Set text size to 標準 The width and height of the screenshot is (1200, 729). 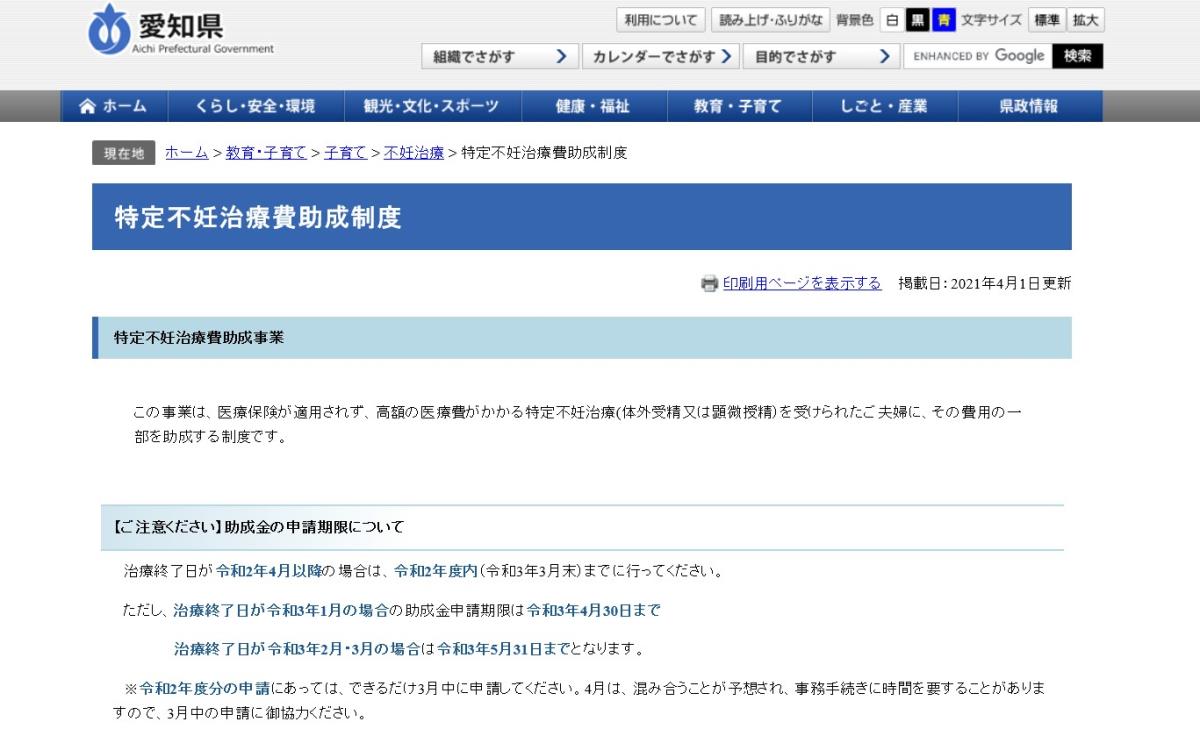(x=1046, y=20)
